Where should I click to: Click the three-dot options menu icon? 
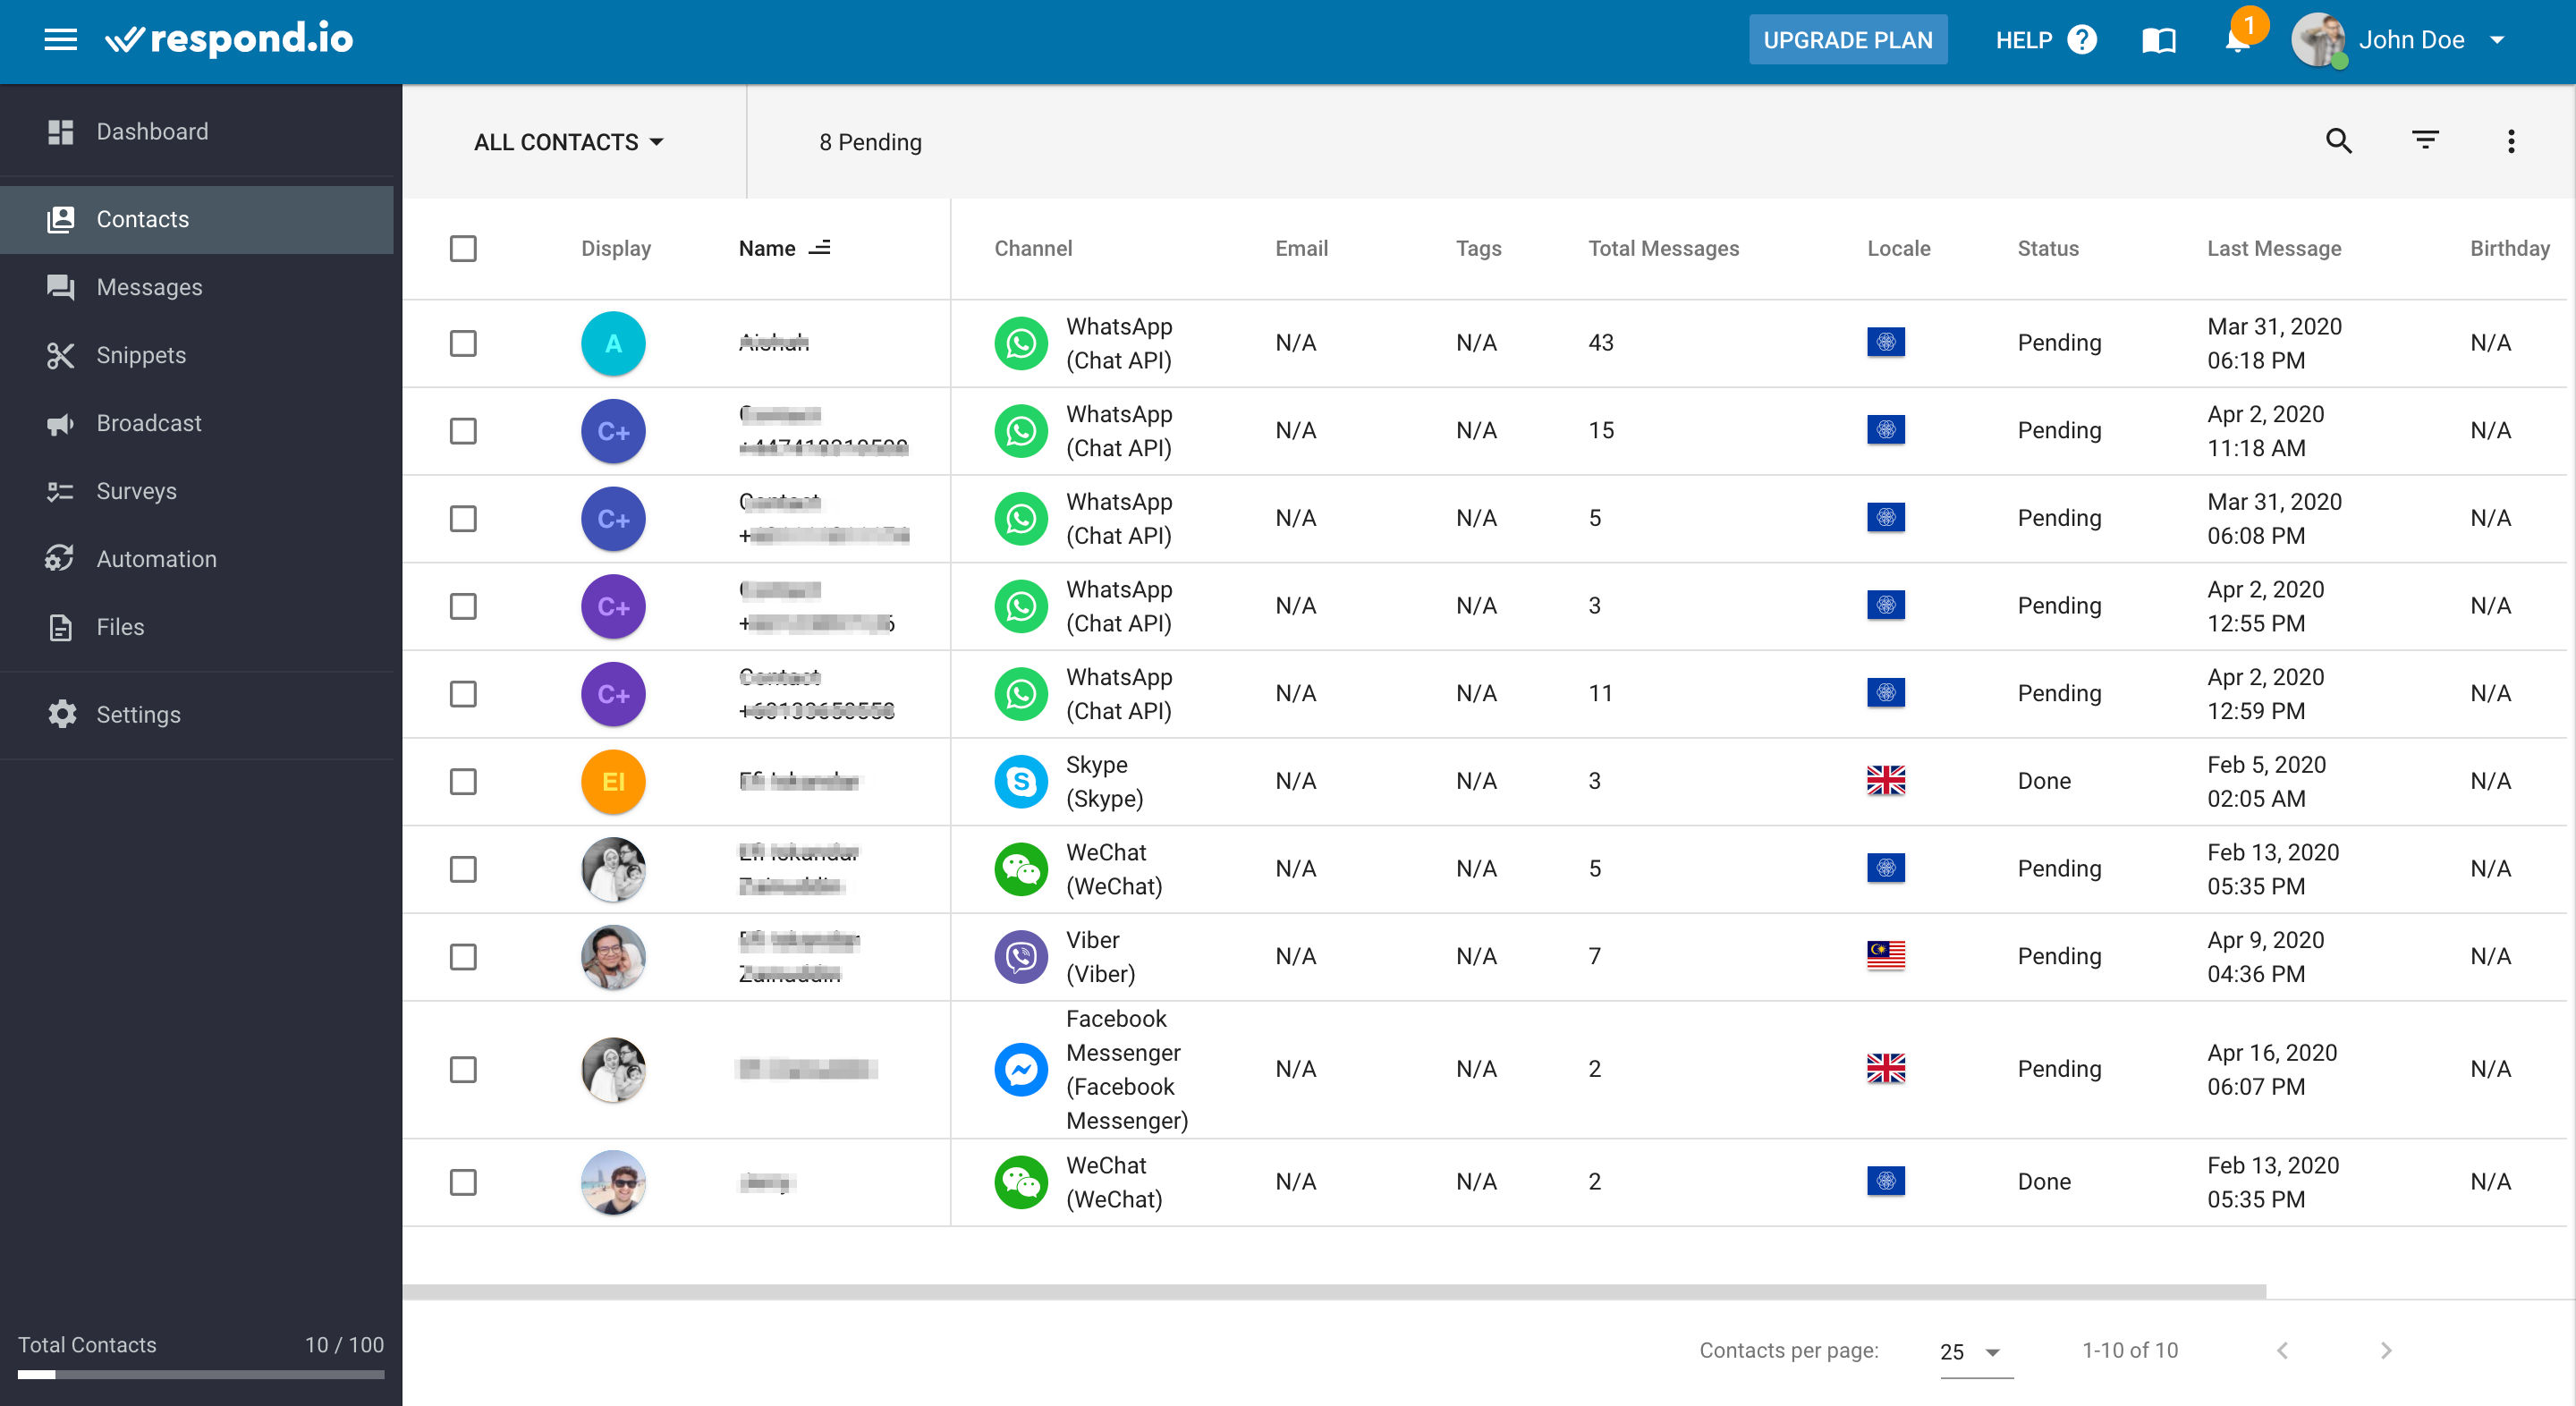point(2510,142)
